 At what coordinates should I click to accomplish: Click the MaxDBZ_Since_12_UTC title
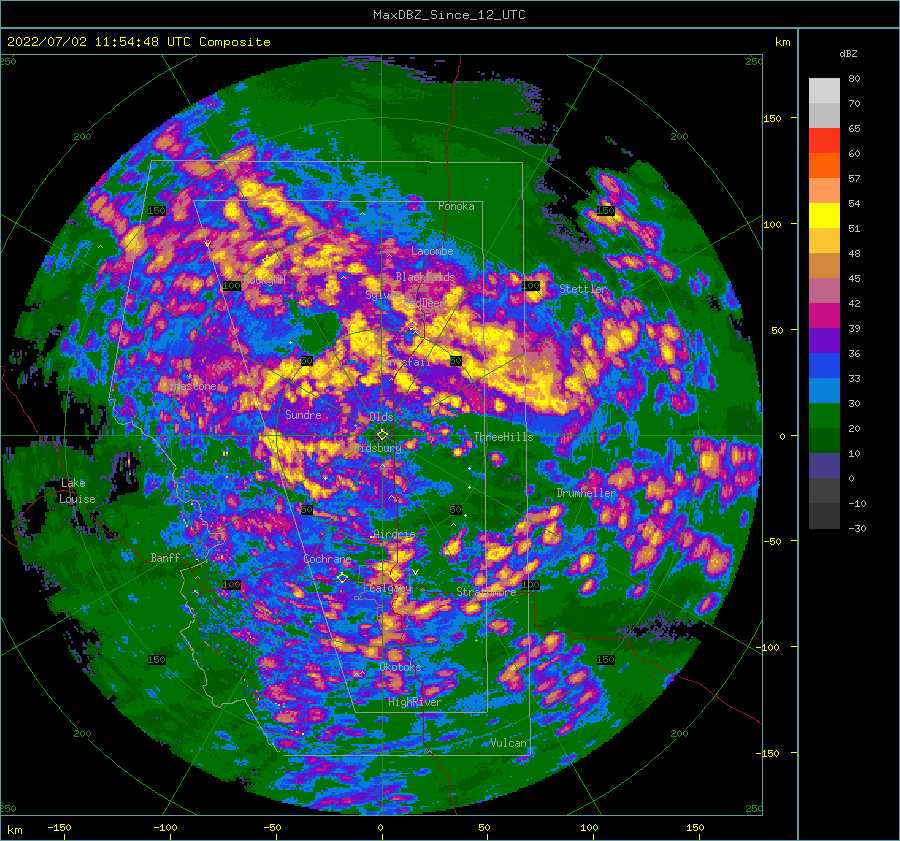(x=449, y=15)
